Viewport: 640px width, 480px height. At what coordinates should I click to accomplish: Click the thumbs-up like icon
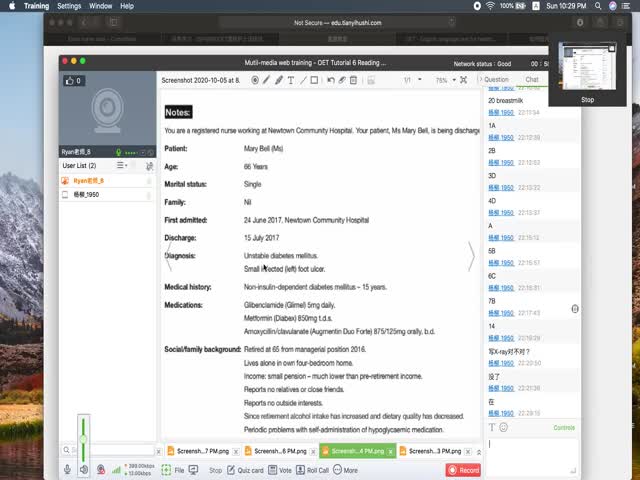click(69, 81)
